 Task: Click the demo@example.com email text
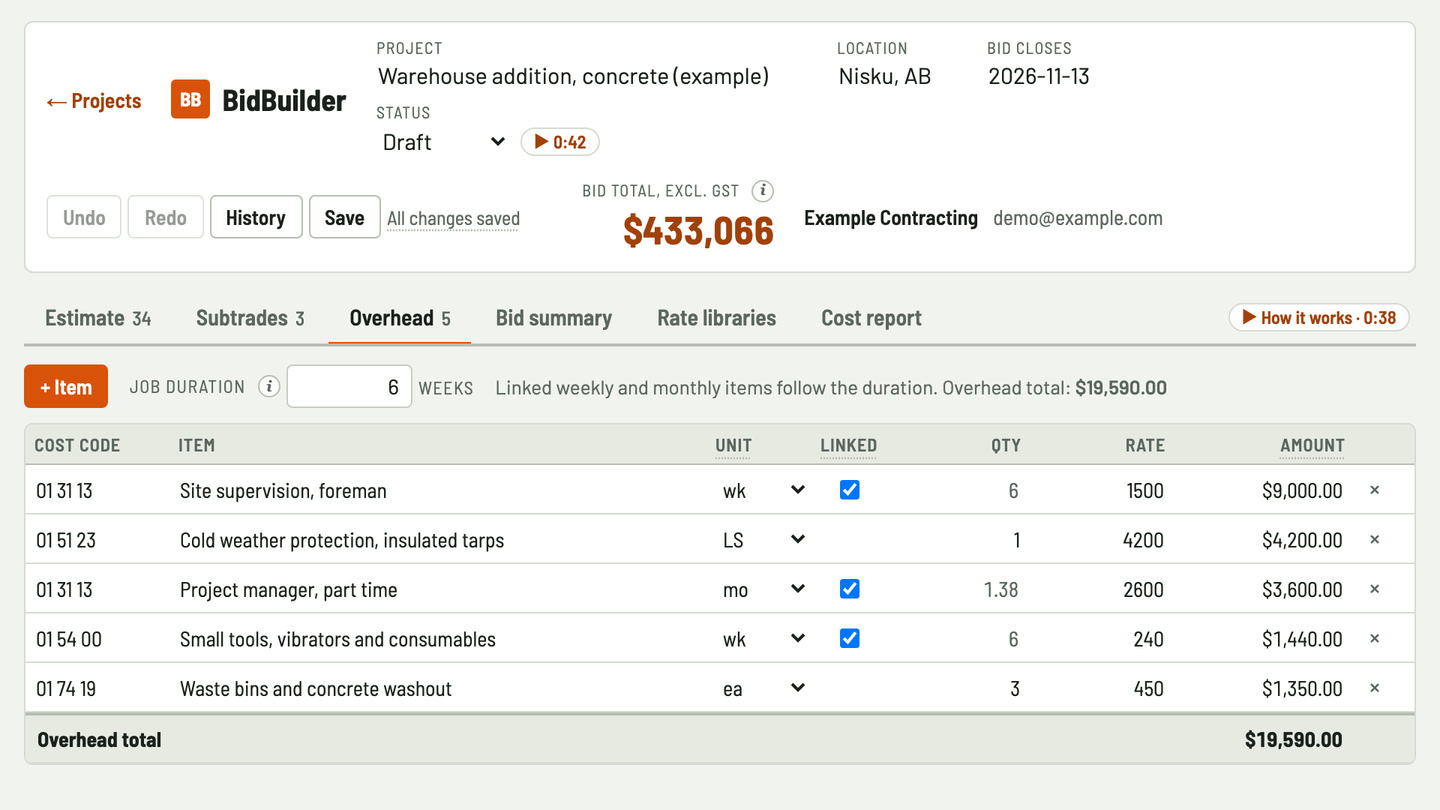(x=1078, y=218)
